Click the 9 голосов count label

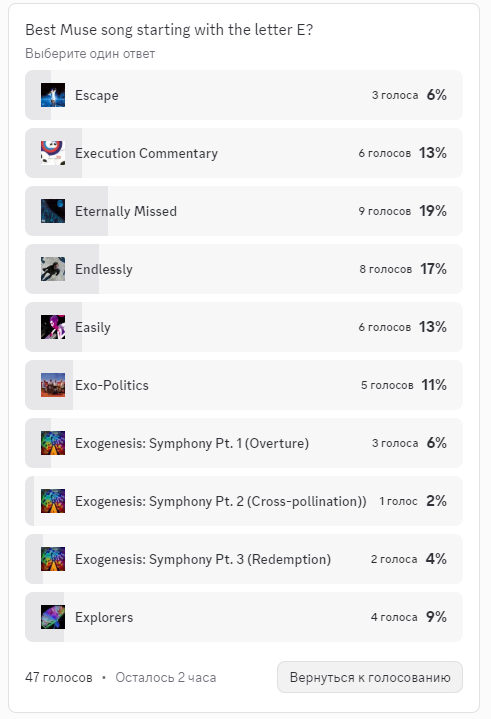coord(385,211)
